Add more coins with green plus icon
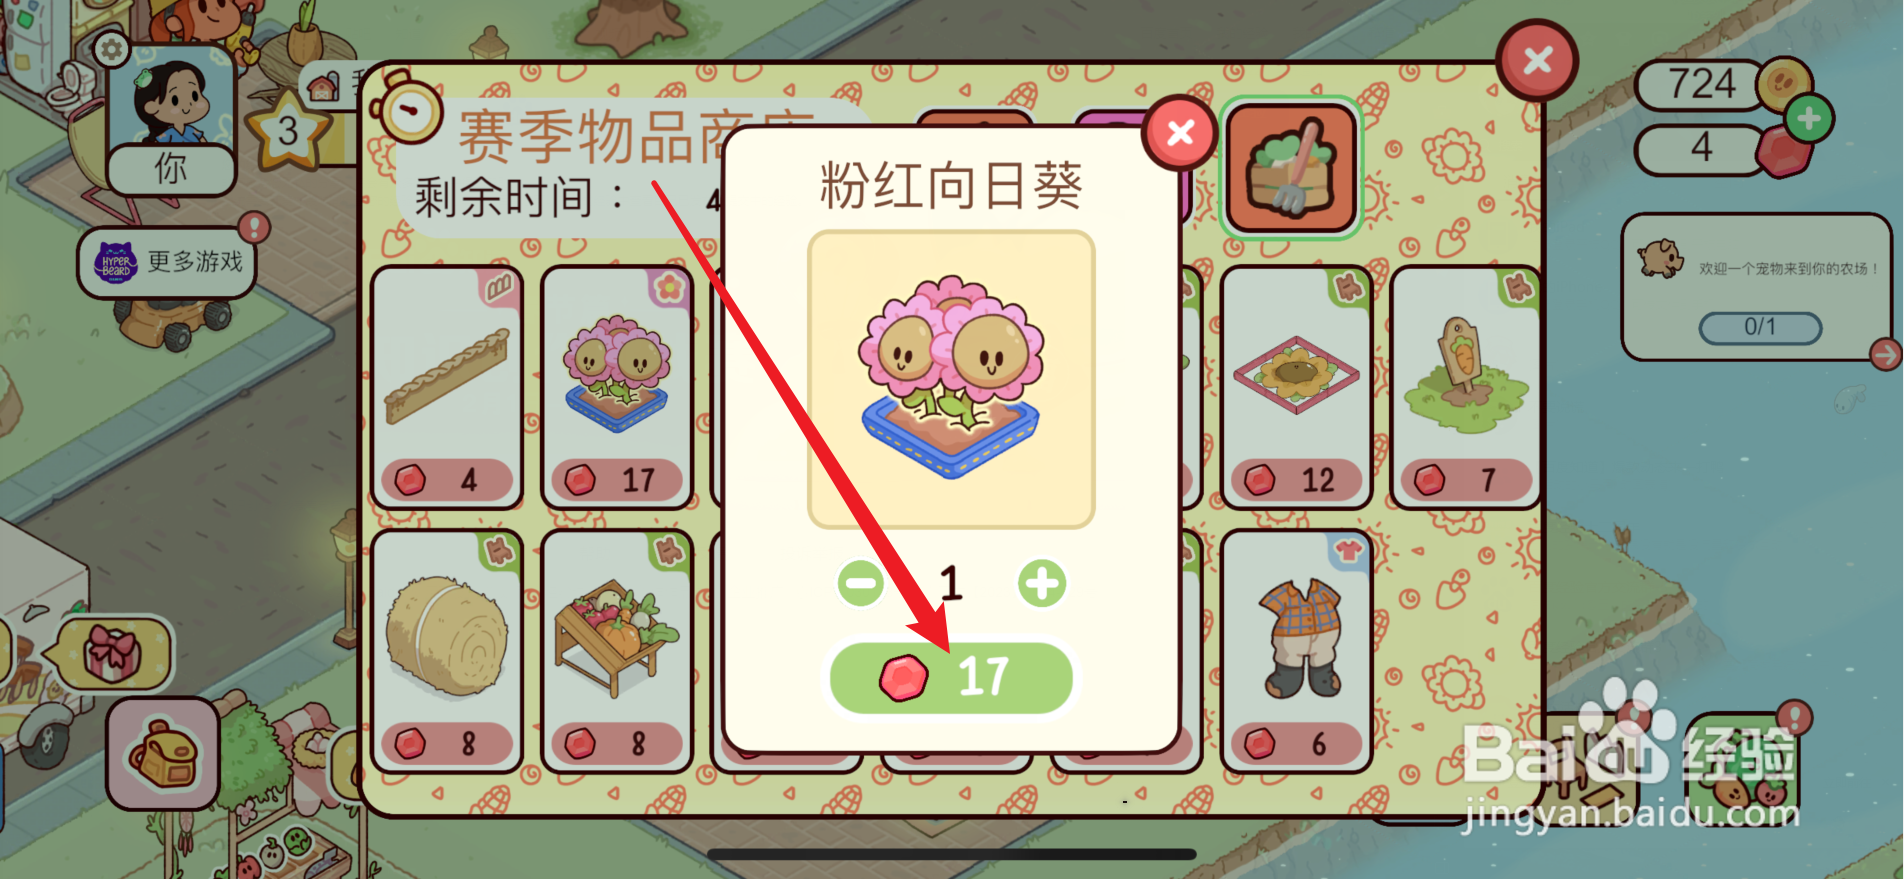Image resolution: width=1904 pixels, height=879 pixels. [x=1808, y=119]
